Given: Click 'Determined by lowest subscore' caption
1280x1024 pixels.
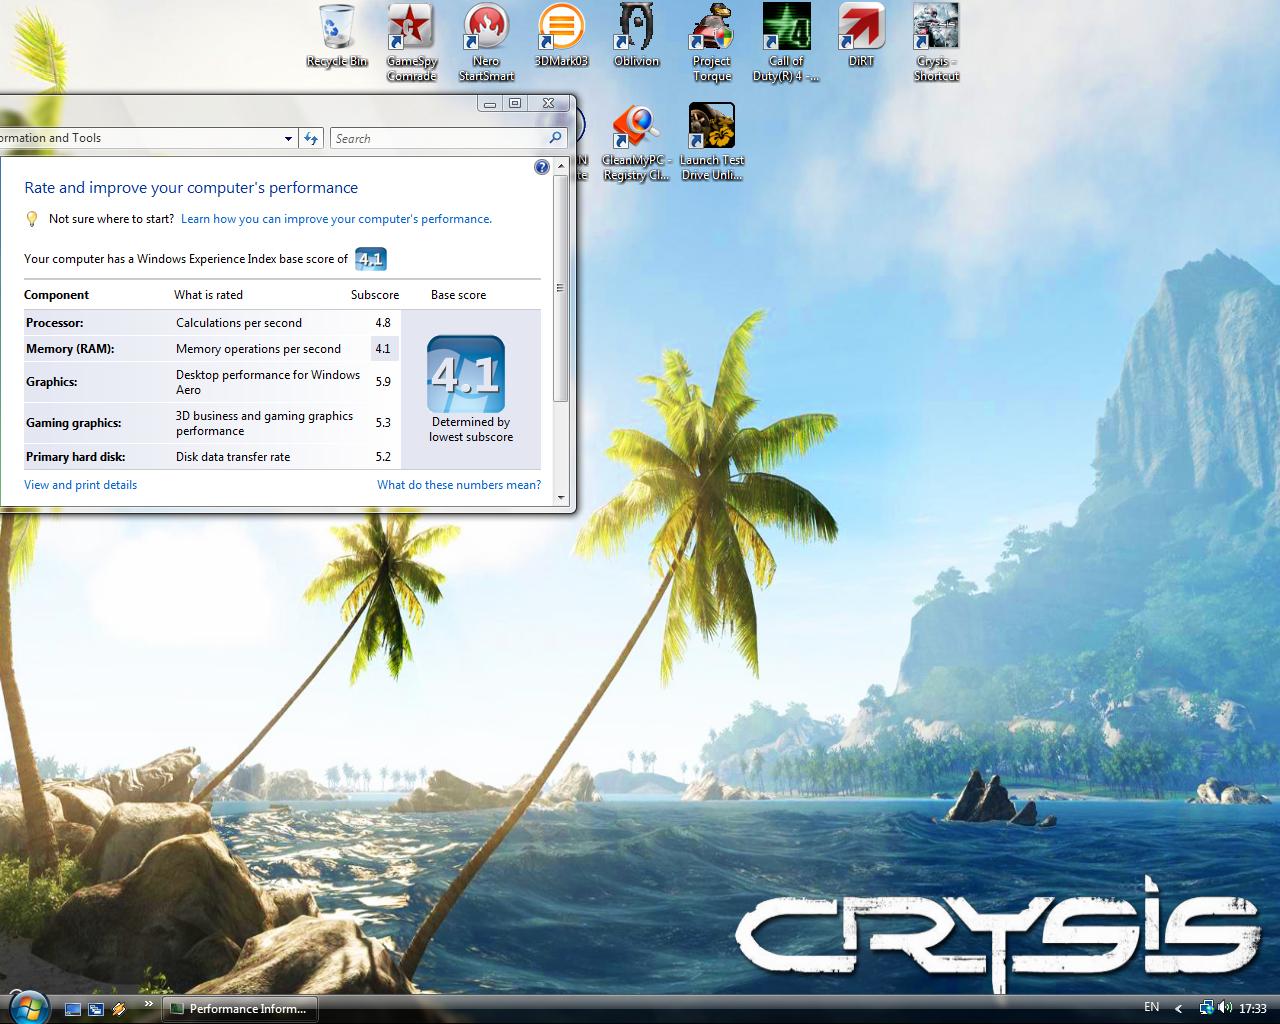Looking at the screenshot, I should coord(471,429).
